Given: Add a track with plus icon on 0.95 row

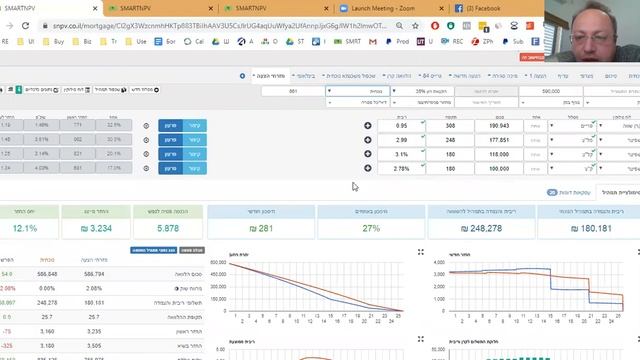Looking at the screenshot, I should pos(368,126).
